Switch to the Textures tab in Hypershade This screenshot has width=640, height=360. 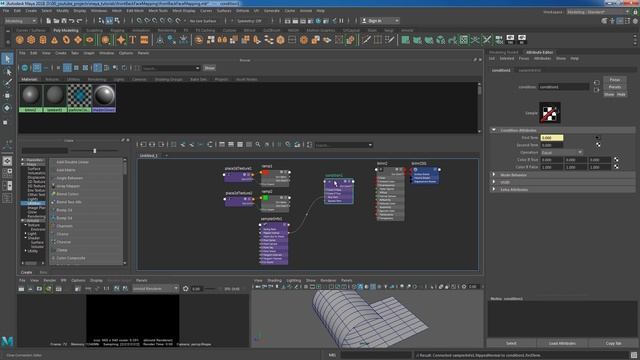pyautogui.click(x=52, y=79)
